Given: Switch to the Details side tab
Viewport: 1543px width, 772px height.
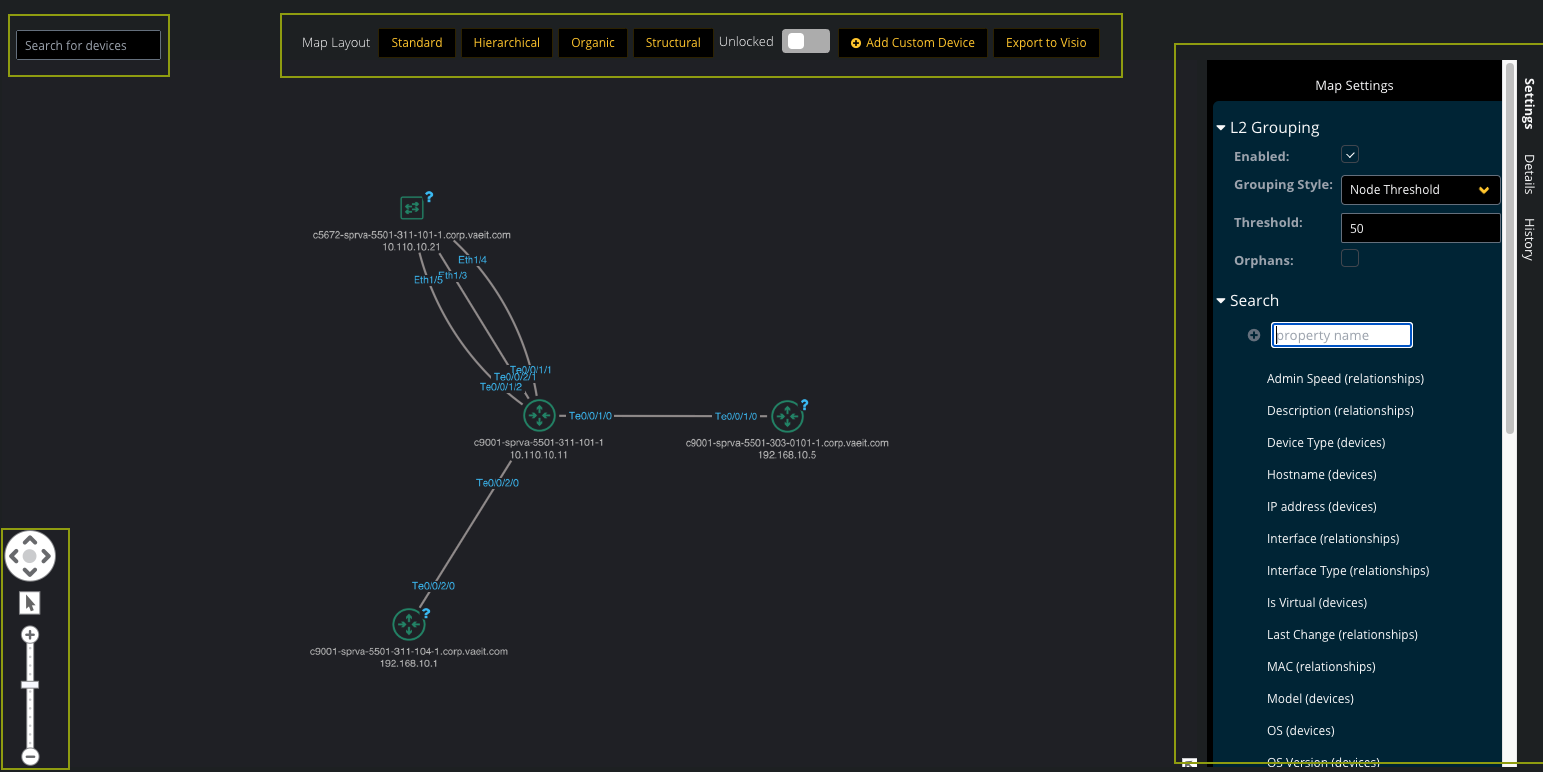Looking at the screenshot, I should click(1528, 174).
